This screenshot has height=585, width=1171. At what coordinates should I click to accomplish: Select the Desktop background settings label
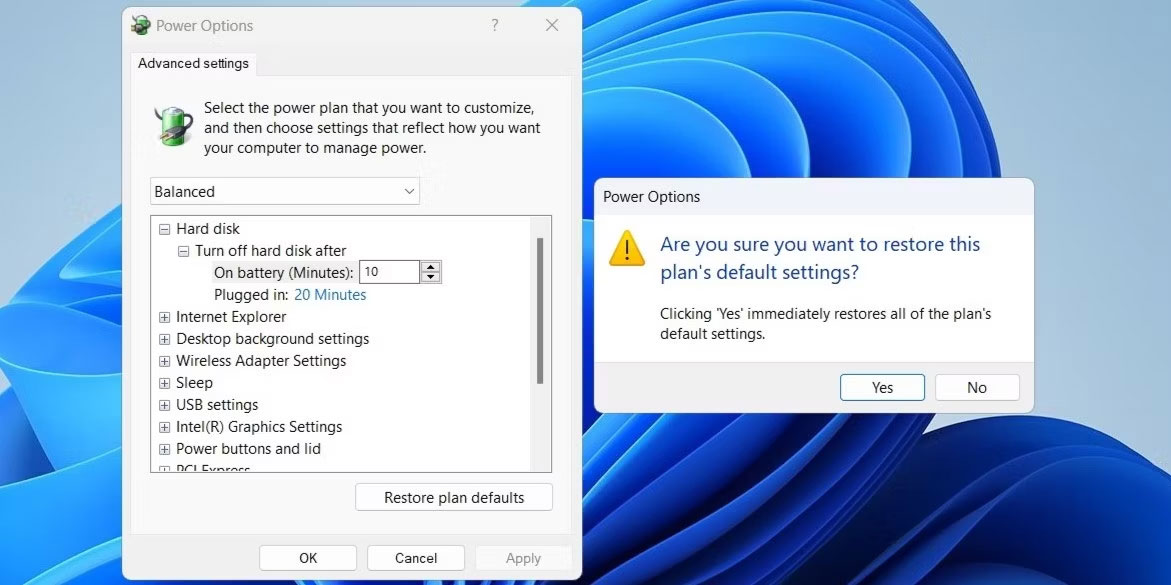273,339
